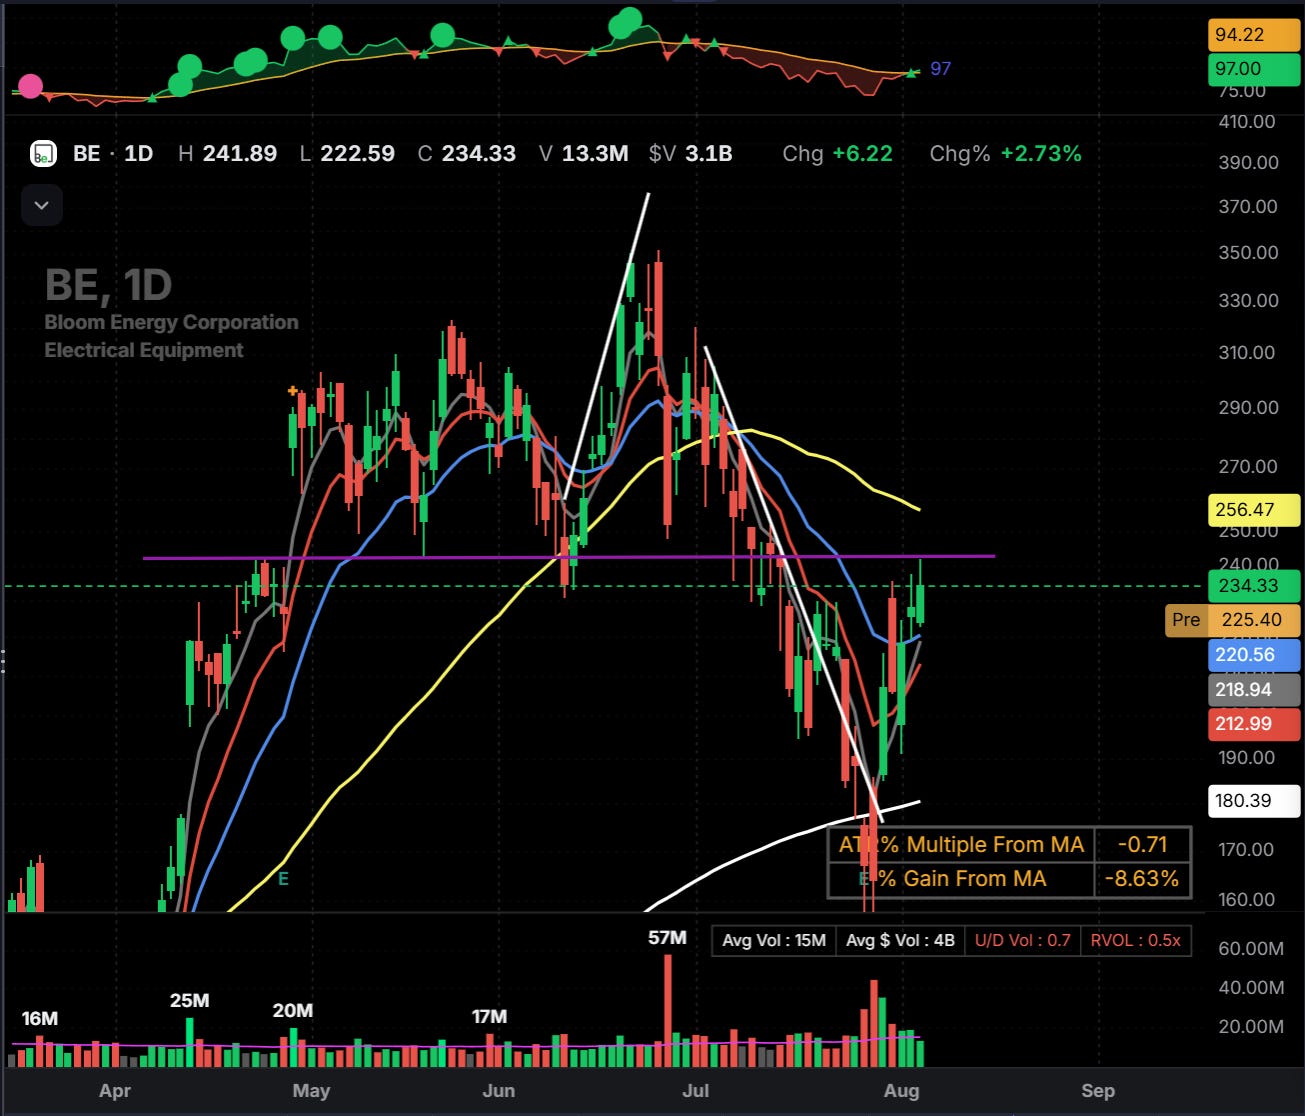Image resolution: width=1305 pixels, height=1116 pixels.
Task: Click the 17M volume bar label
Action: tap(490, 1017)
